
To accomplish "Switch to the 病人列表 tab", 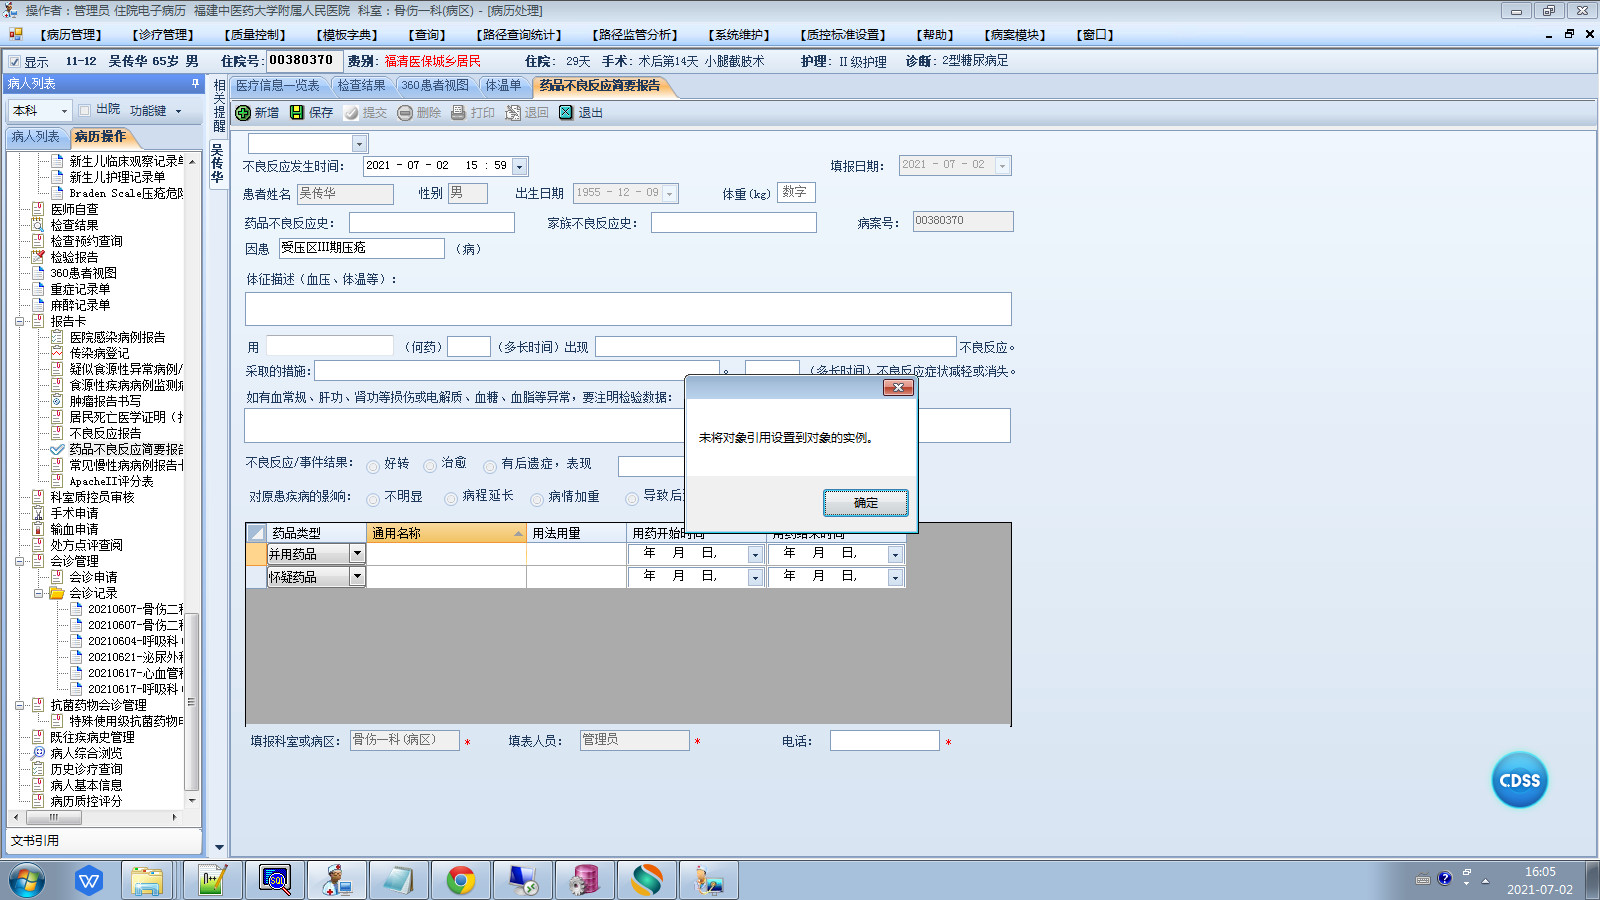I will (36, 137).
